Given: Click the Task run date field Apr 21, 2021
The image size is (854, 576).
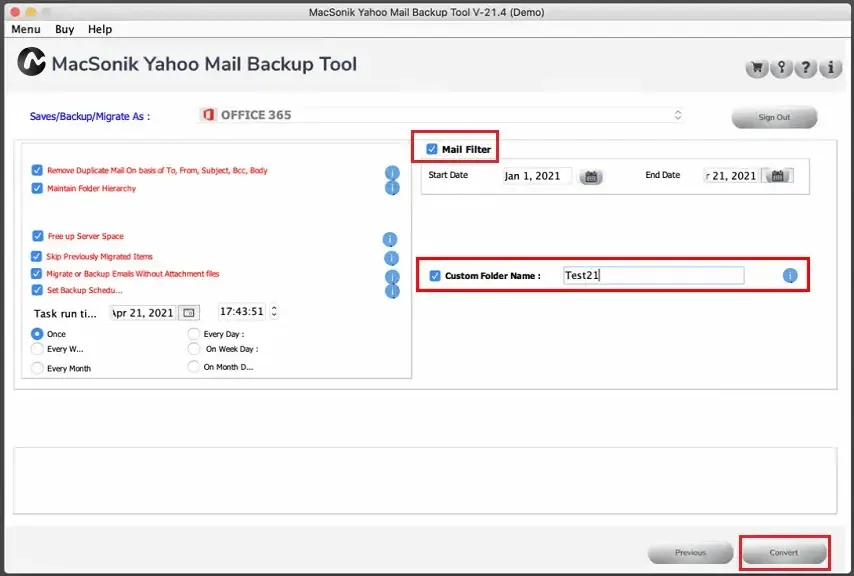Looking at the screenshot, I should tap(143, 312).
